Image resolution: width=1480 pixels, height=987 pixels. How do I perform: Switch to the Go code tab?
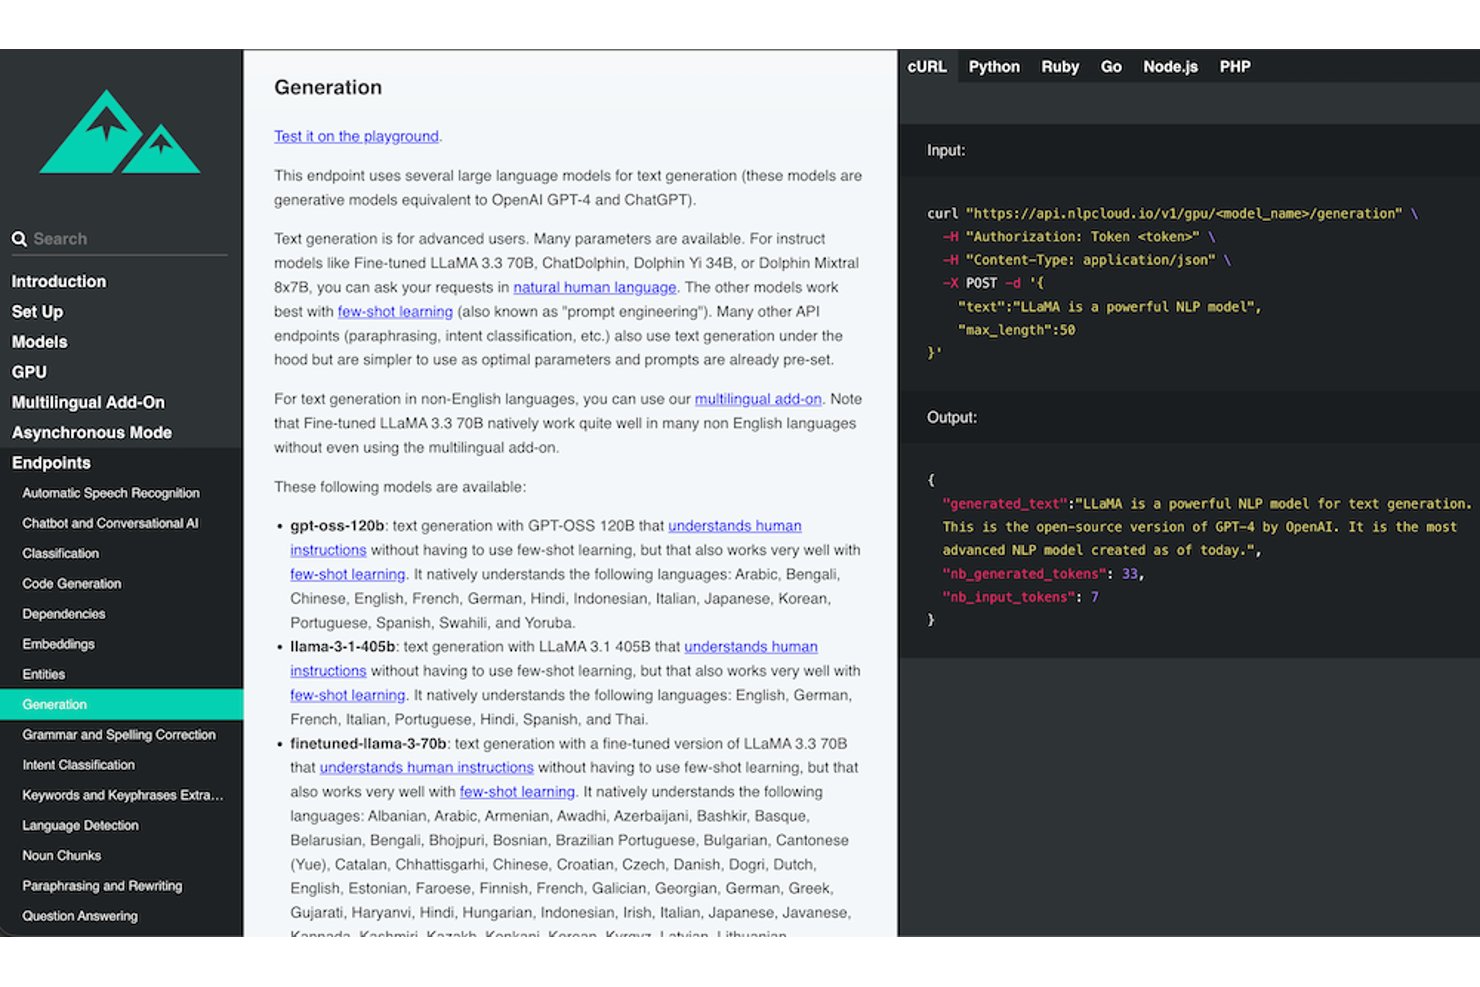tap(1111, 66)
